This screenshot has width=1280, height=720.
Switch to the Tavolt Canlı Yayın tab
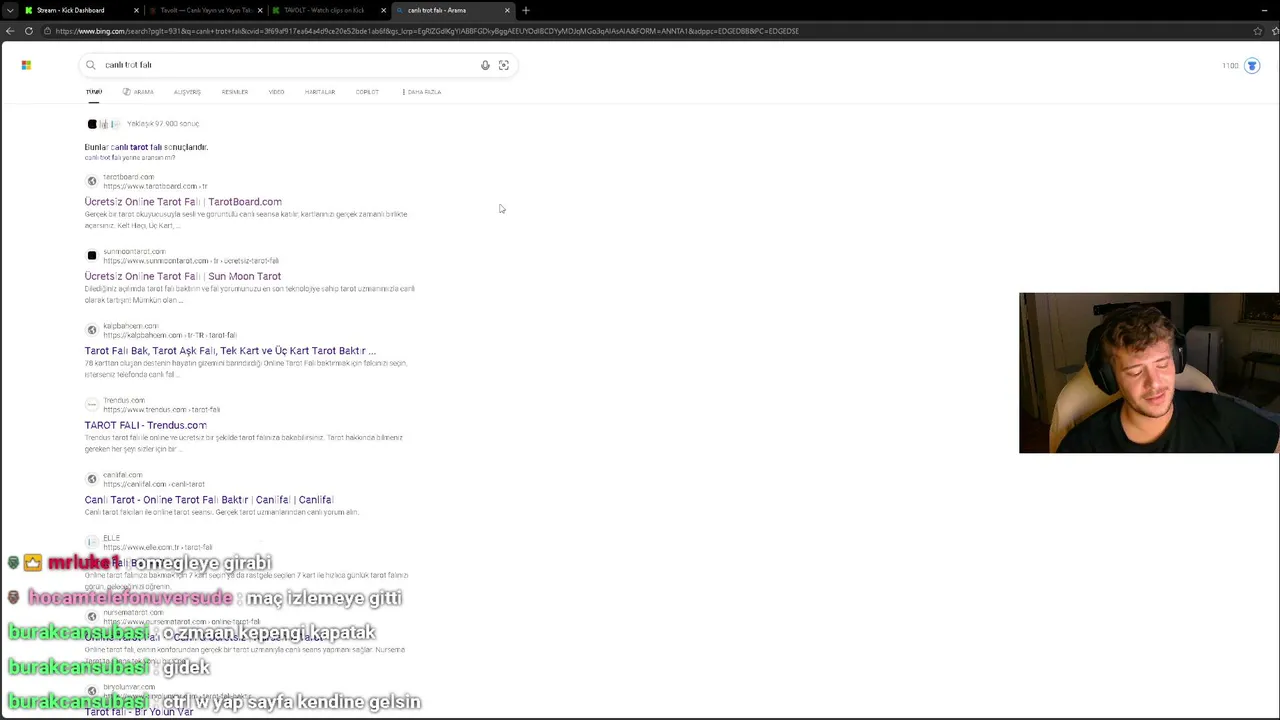(x=206, y=10)
